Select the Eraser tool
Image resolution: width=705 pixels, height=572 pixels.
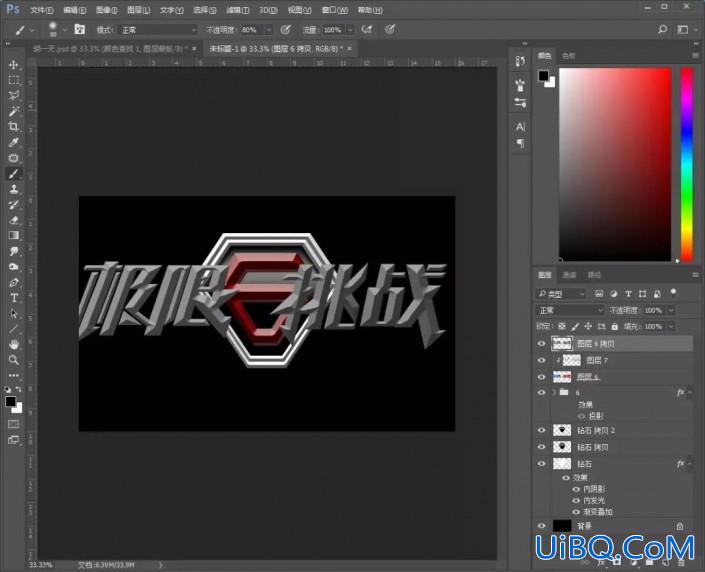(13, 220)
